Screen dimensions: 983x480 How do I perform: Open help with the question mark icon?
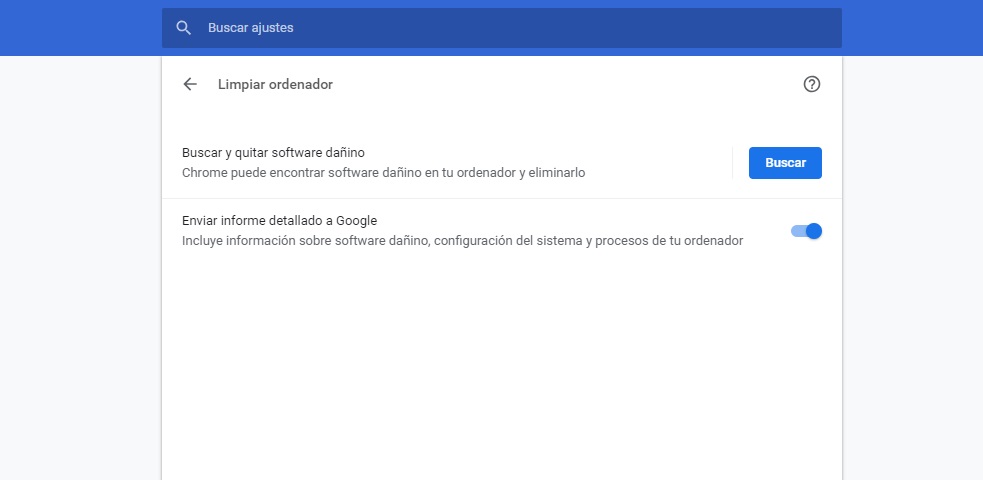tap(812, 85)
